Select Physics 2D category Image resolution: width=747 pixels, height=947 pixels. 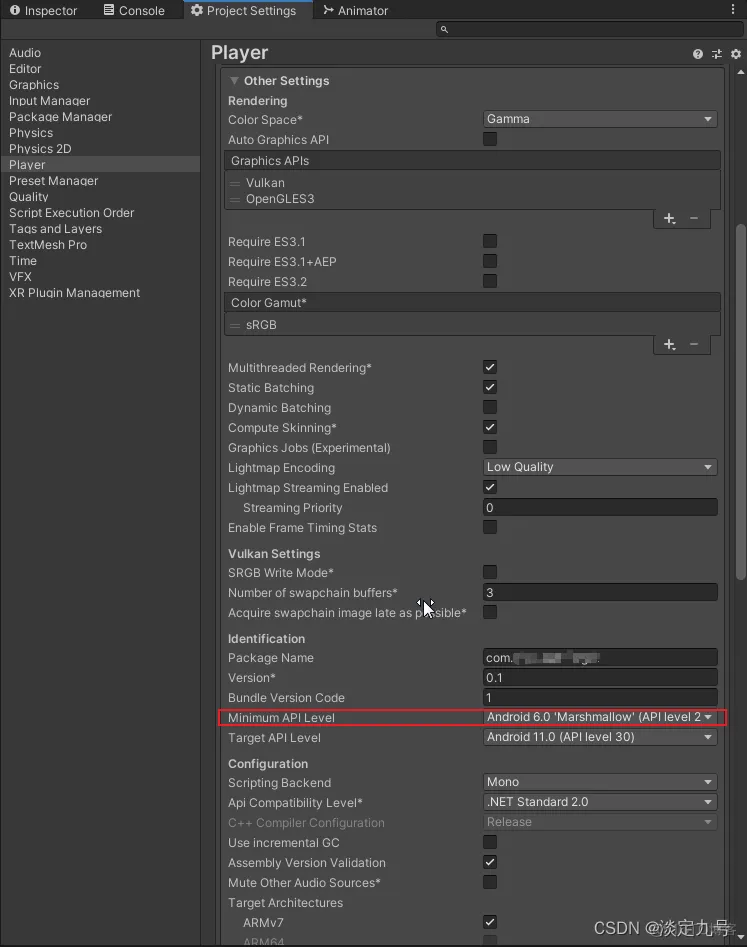point(40,149)
